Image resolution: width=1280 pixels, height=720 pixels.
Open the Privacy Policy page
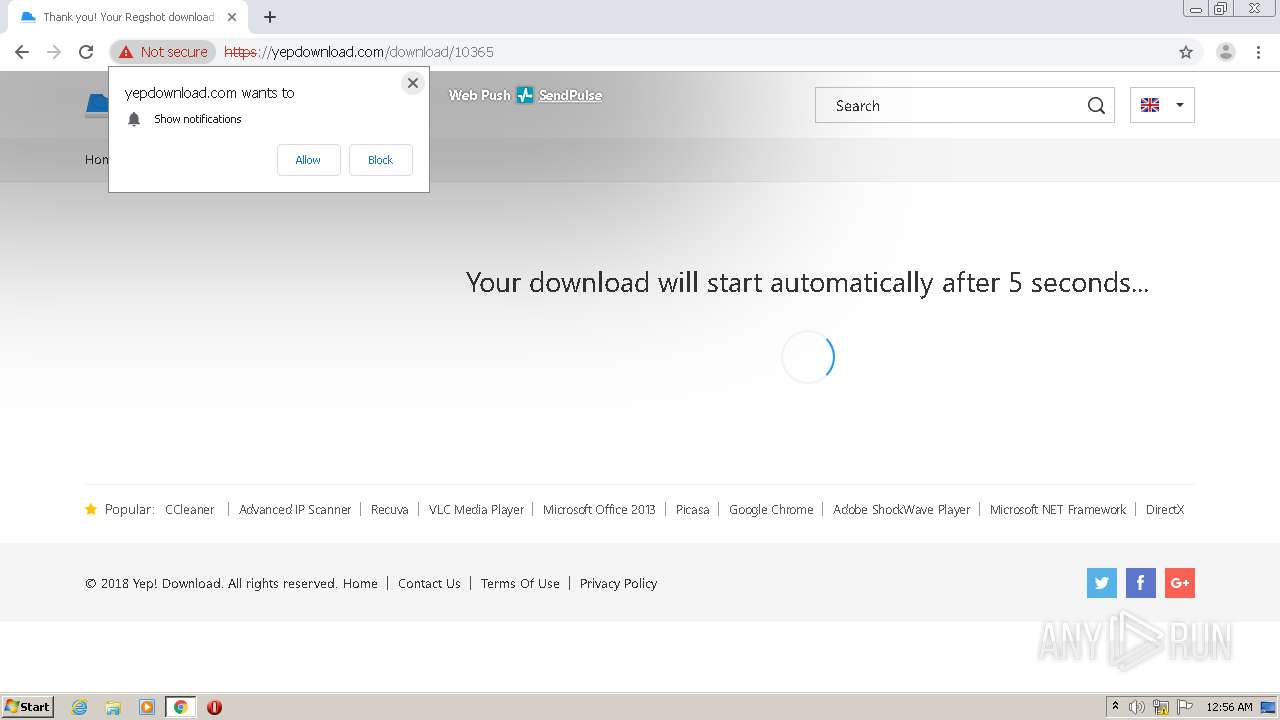[618, 583]
